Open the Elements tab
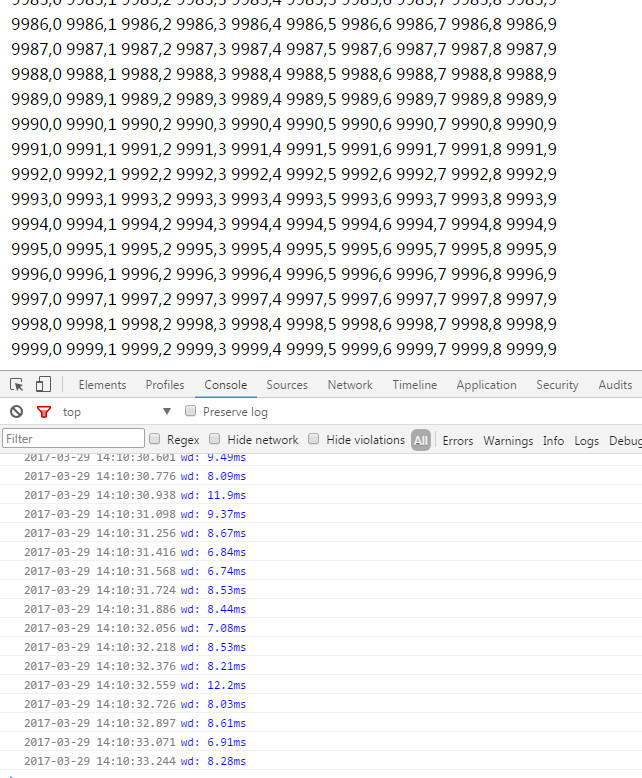642x778 pixels. pos(102,385)
